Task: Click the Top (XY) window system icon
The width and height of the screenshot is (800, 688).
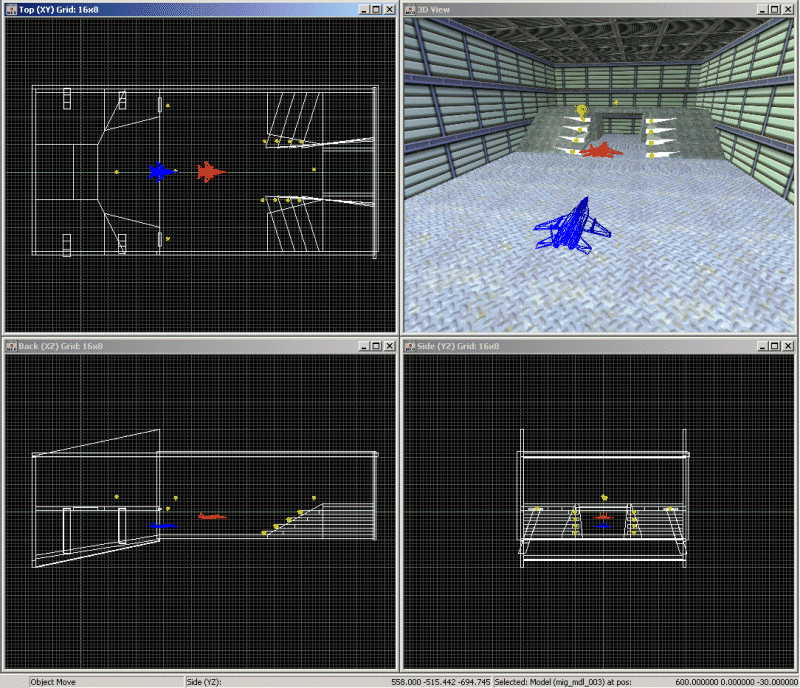Action: coord(11,8)
